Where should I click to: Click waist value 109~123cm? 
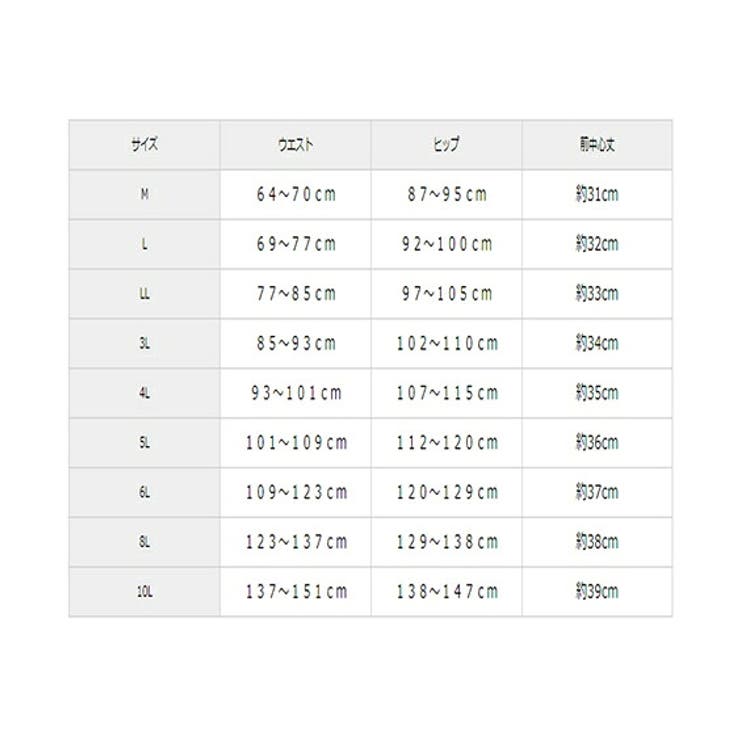pos(296,492)
